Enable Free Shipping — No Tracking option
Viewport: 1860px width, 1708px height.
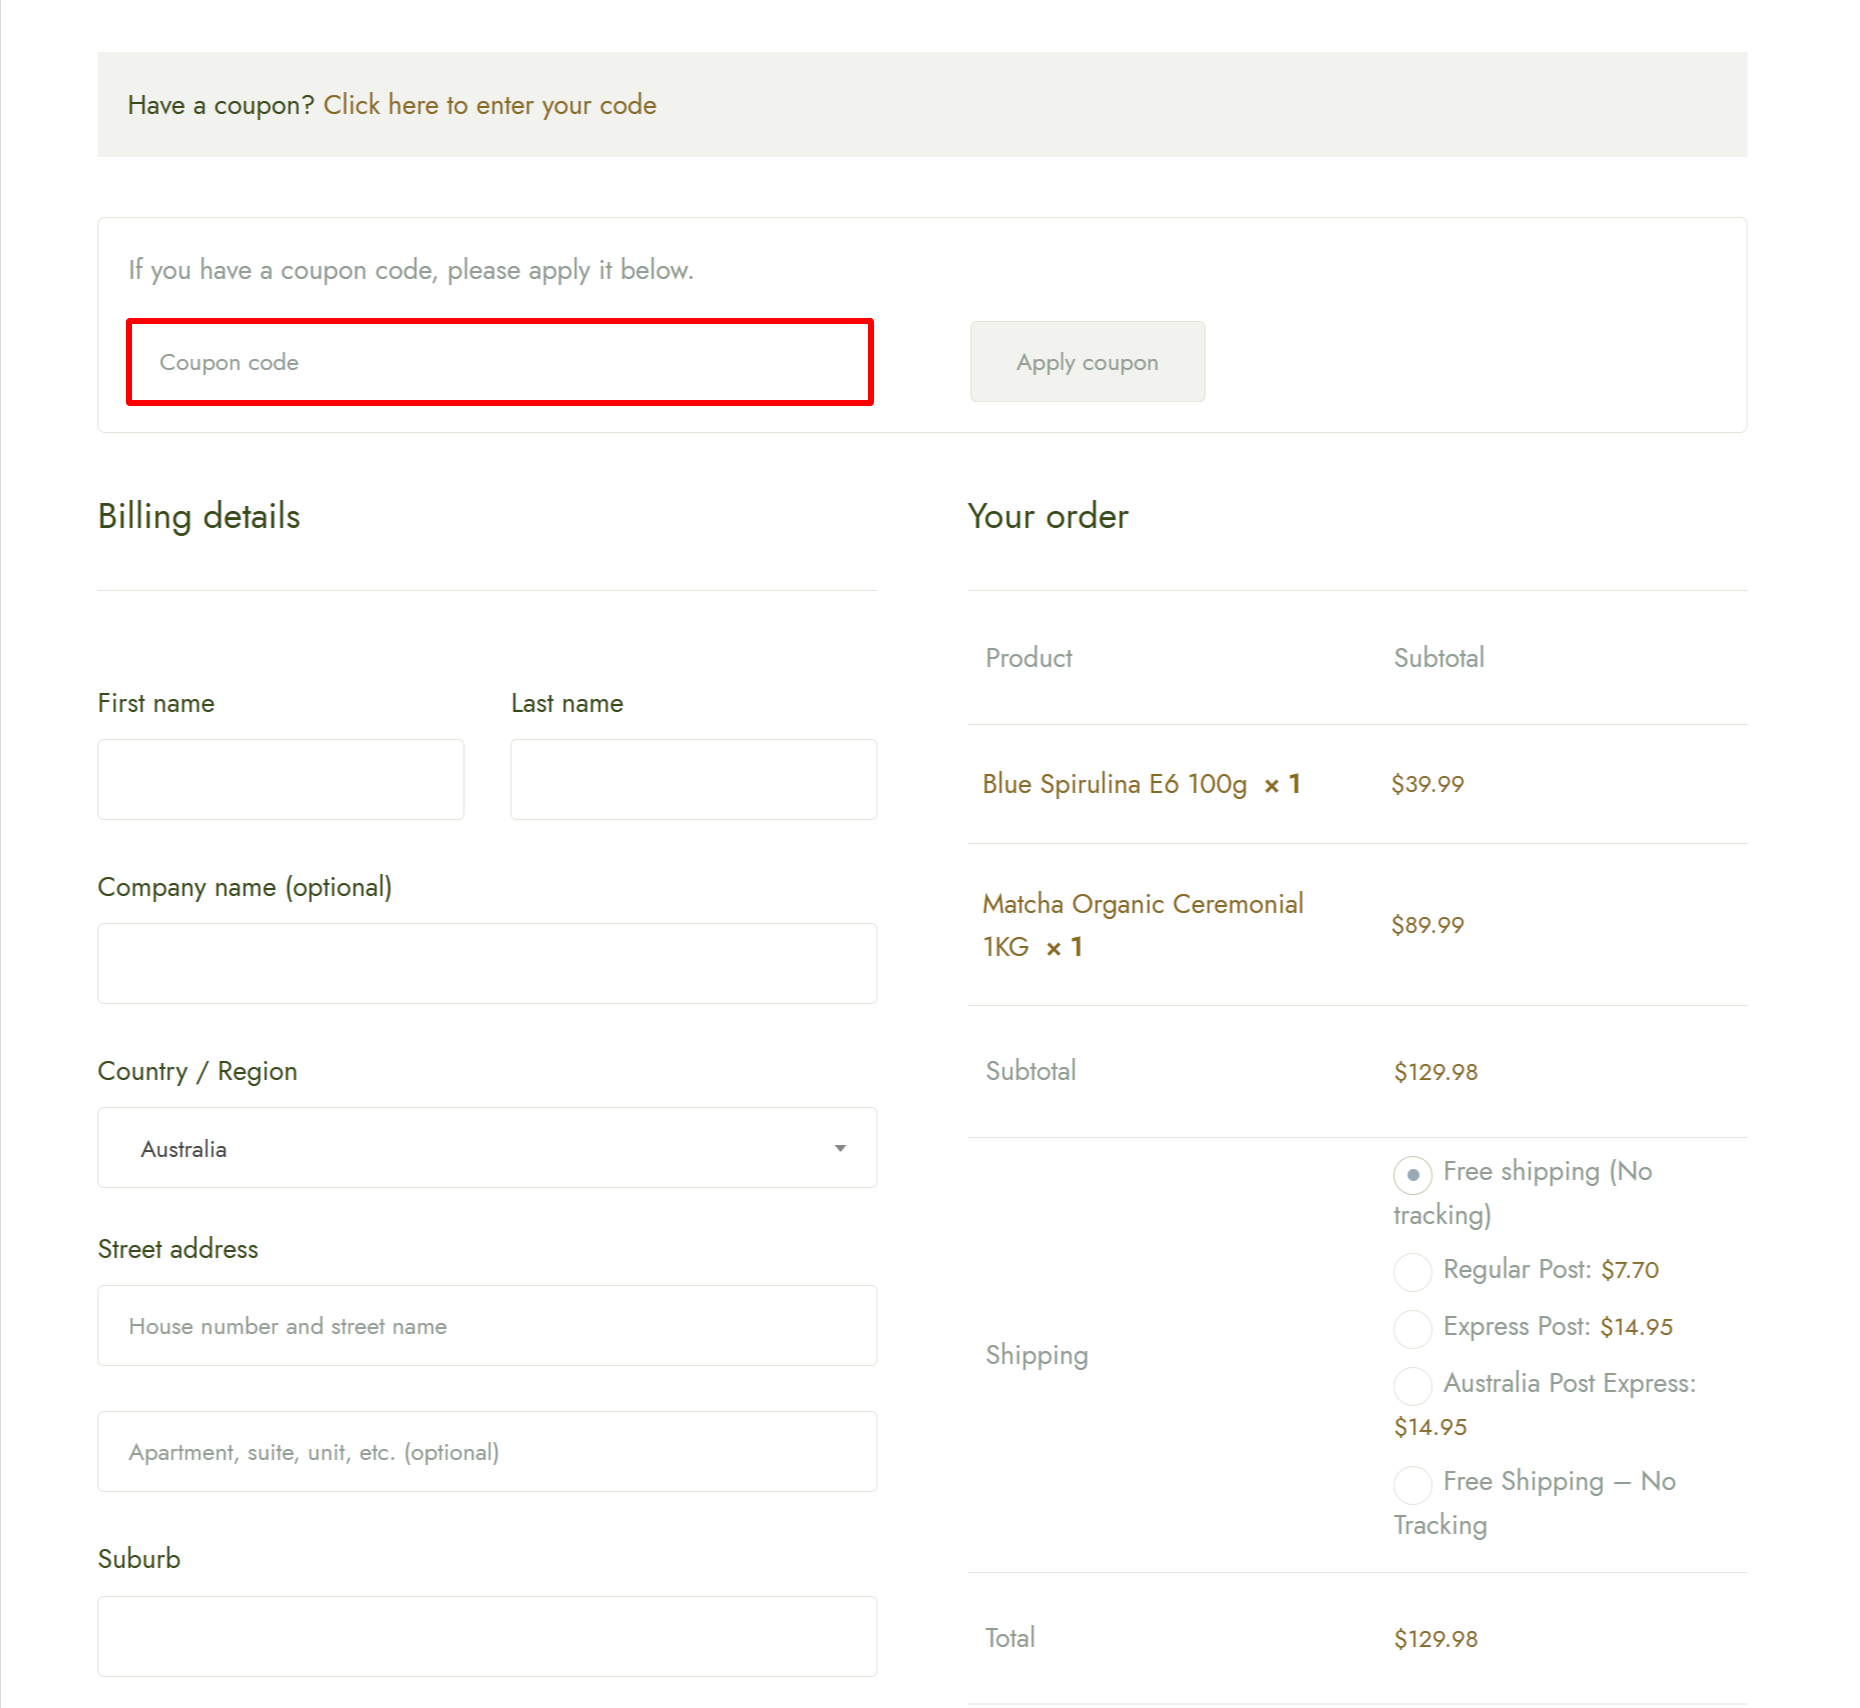tap(1412, 1485)
